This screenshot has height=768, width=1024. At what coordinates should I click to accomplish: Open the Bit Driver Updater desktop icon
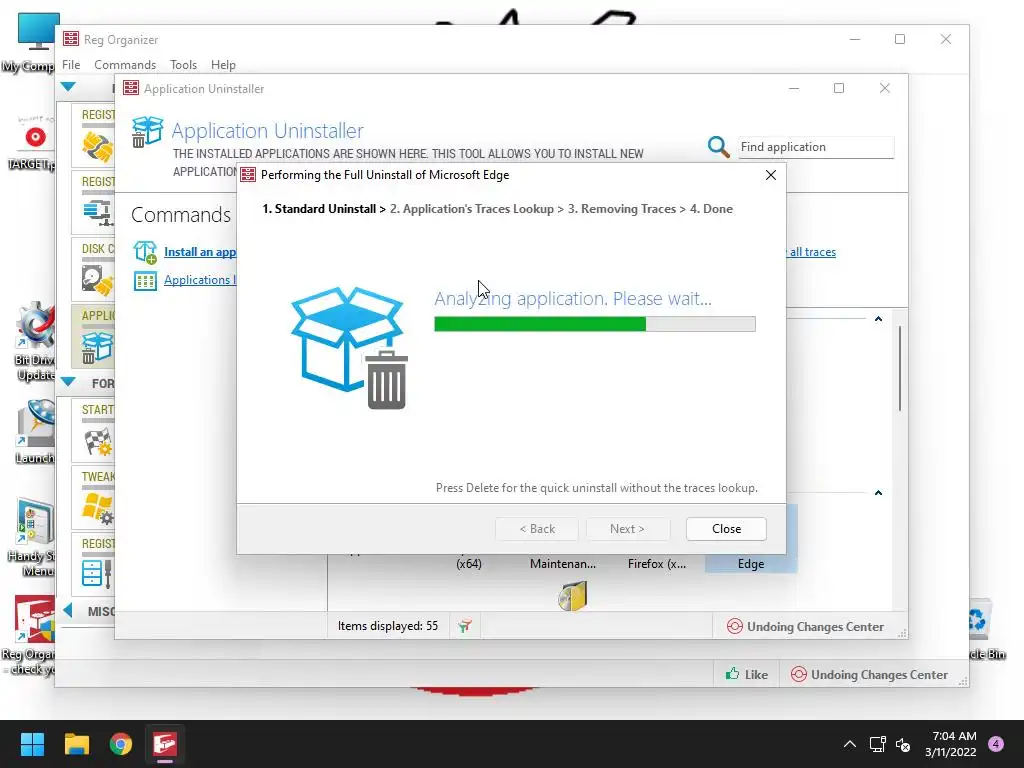pos(35,342)
